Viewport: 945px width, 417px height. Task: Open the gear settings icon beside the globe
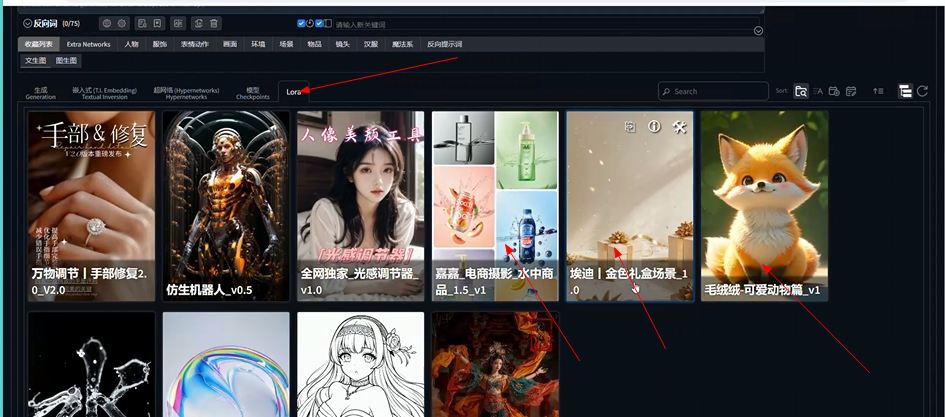pos(122,24)
